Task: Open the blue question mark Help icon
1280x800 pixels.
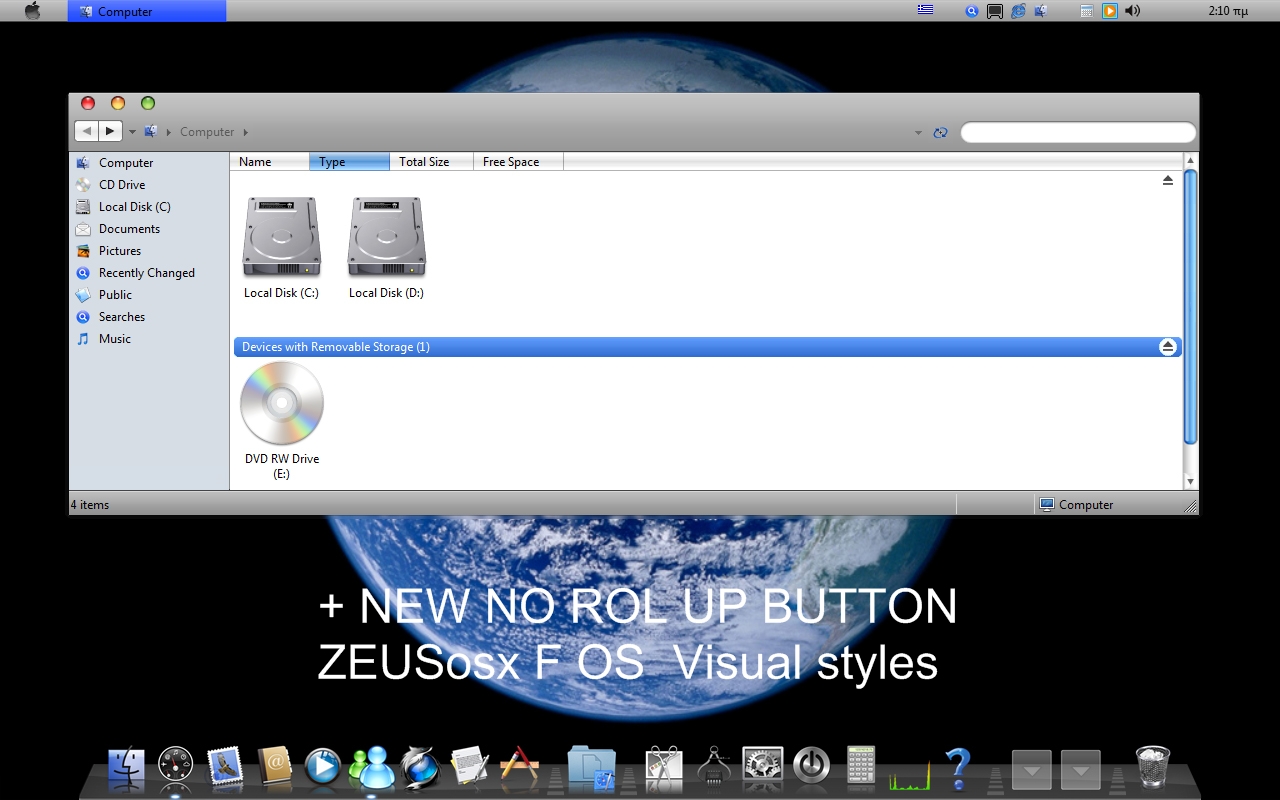Action: pyautogui.click(x=958, y=767)
